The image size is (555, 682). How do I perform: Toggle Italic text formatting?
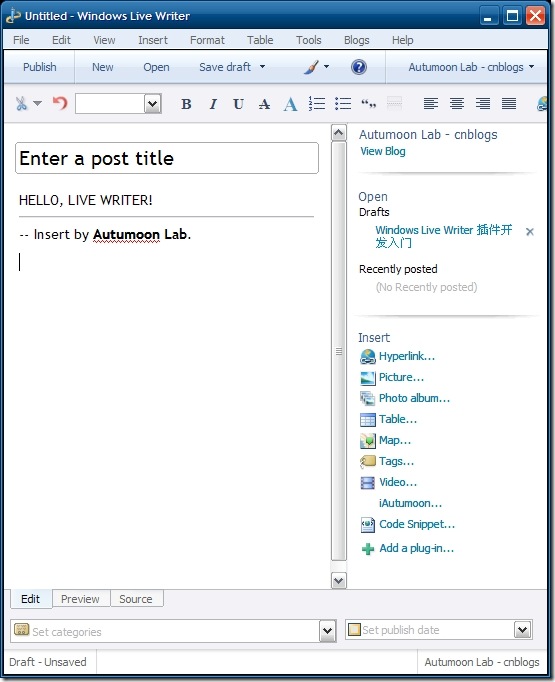[213, 104]
